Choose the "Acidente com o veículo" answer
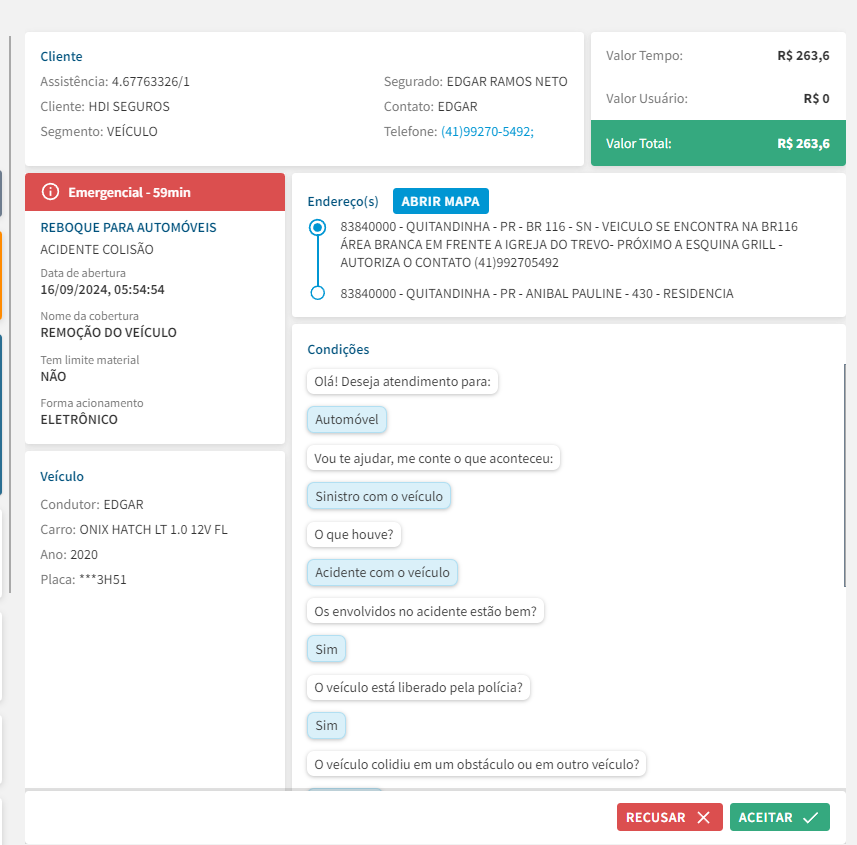The width and height of the screenshot is (857, 845). point(382,573)
